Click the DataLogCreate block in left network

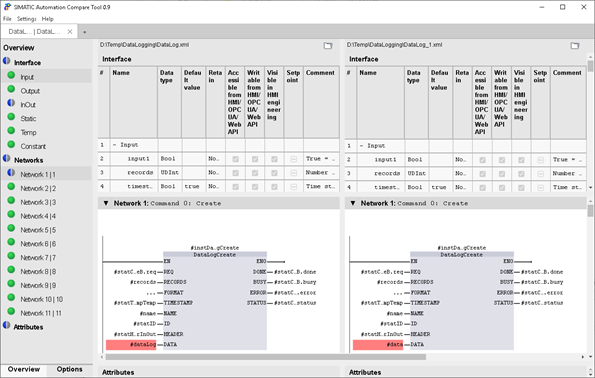[x=215, y=300]
